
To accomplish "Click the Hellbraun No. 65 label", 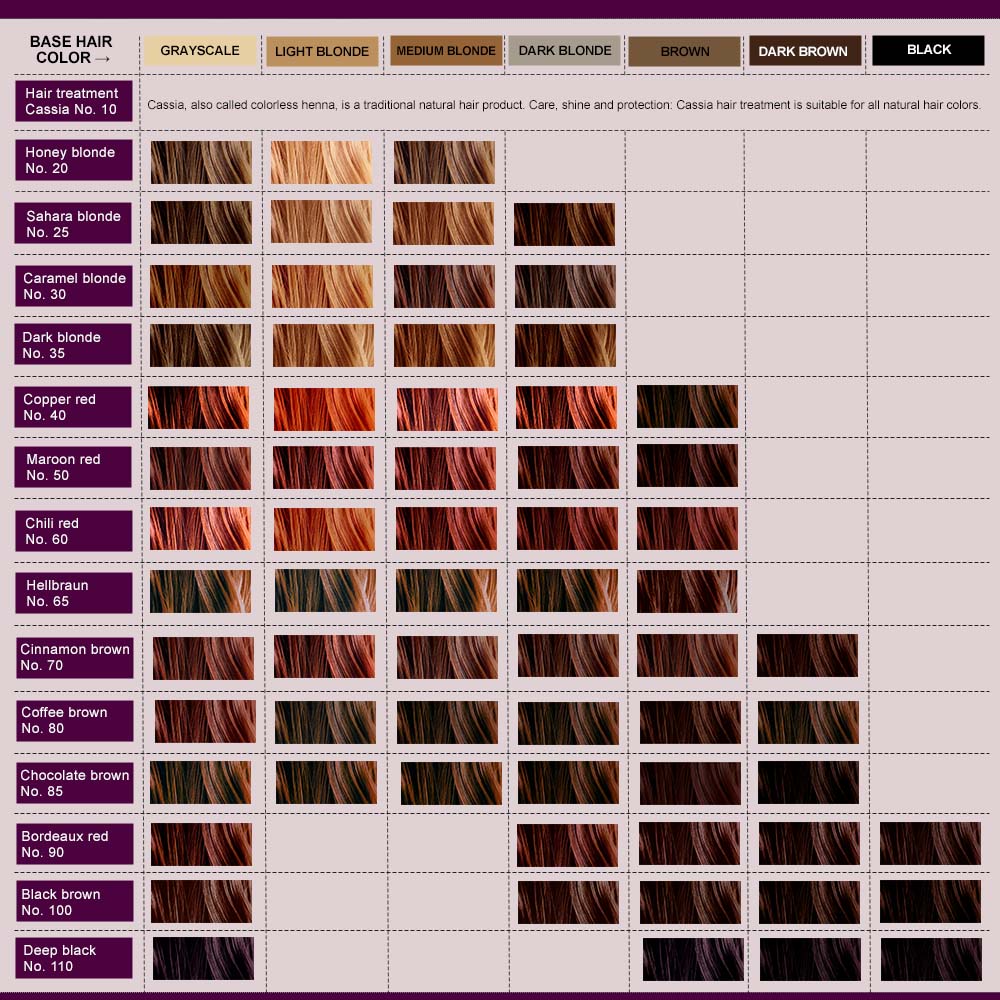I will point(74,593).
